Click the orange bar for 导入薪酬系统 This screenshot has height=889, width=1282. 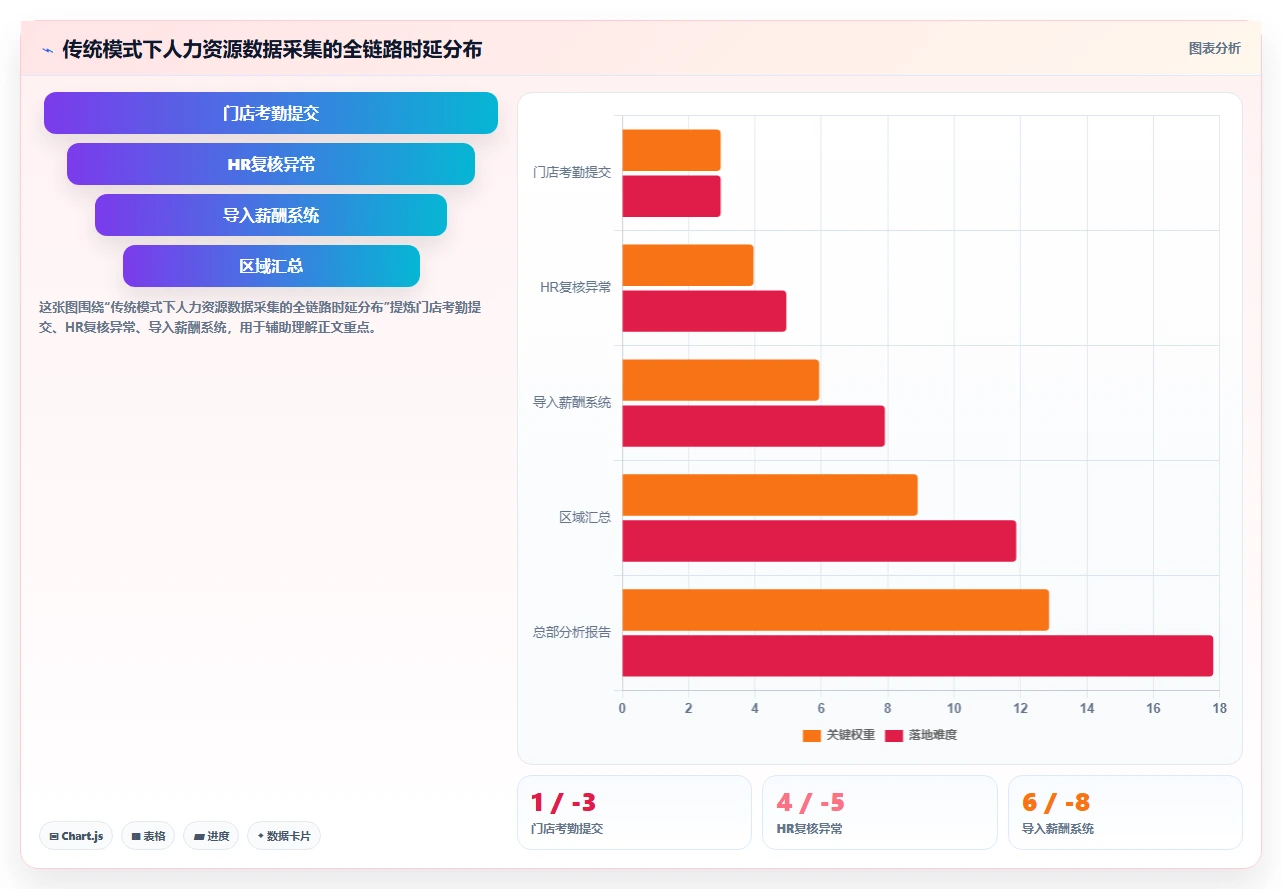tap(721, 380)
